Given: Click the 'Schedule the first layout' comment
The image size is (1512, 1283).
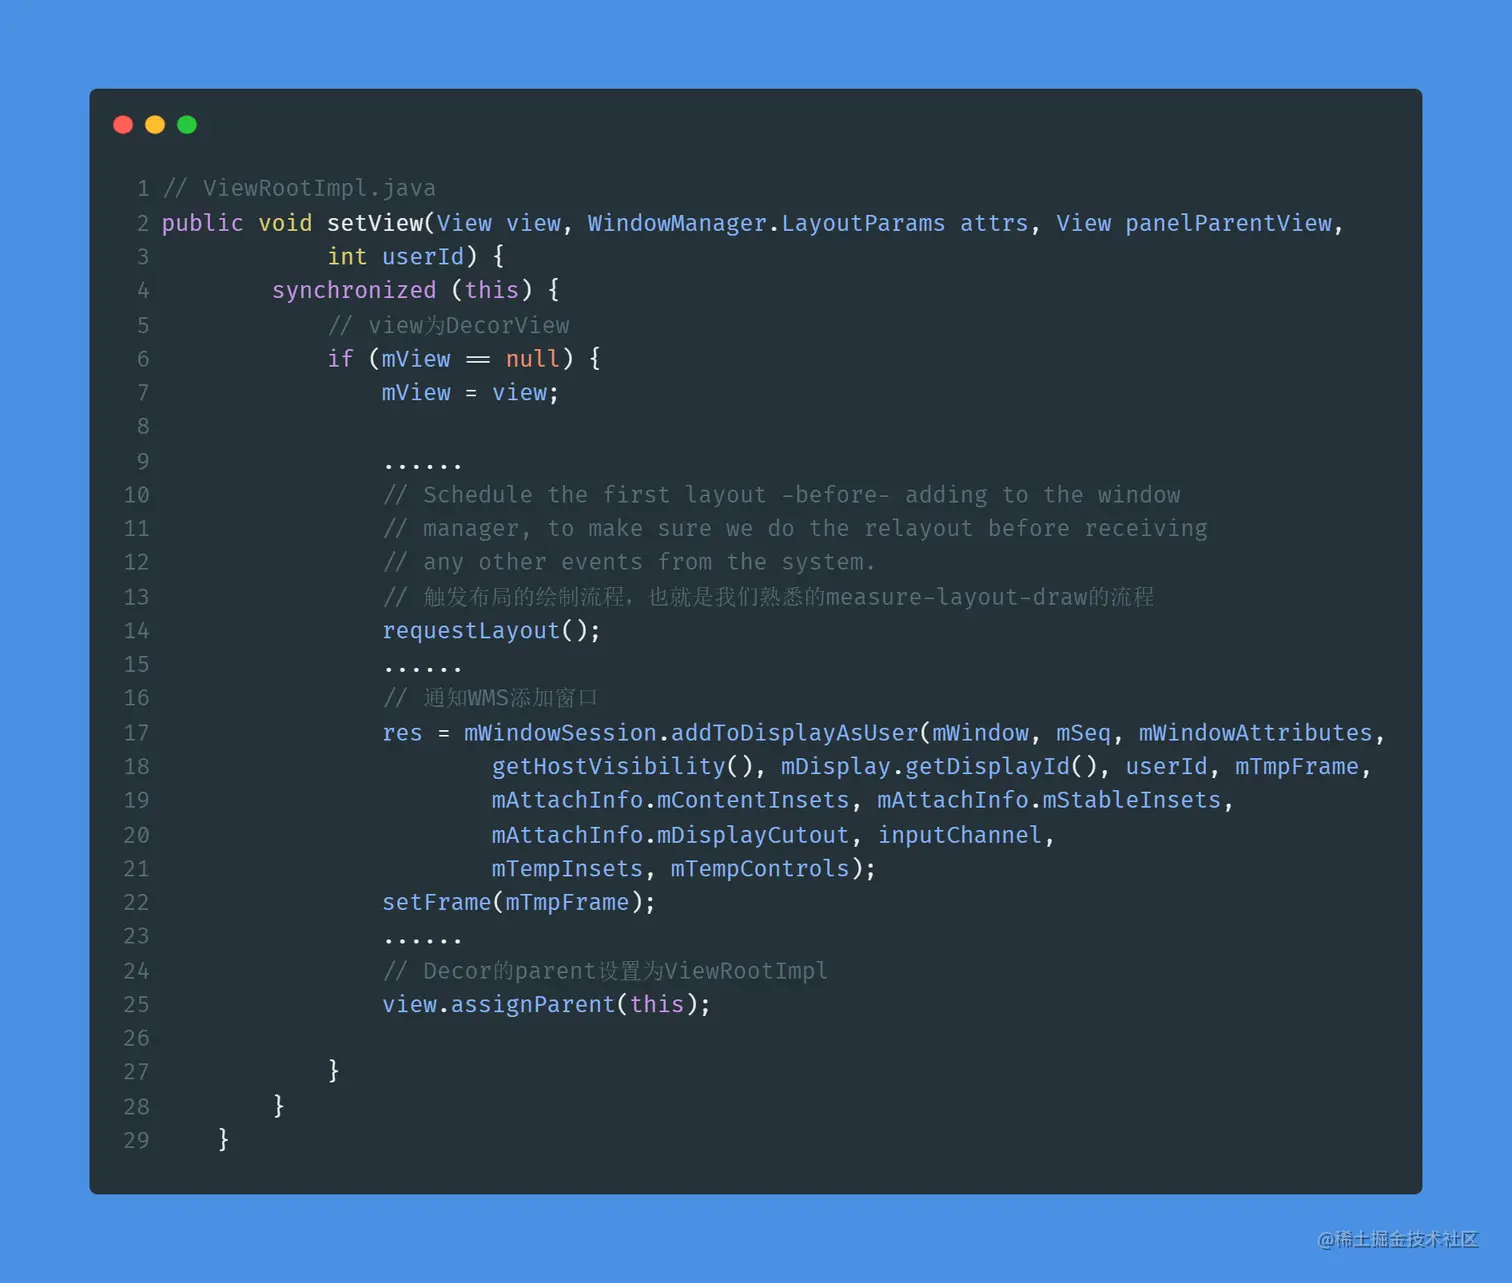Looking at the screenshot, I should [x=781, y=495].
